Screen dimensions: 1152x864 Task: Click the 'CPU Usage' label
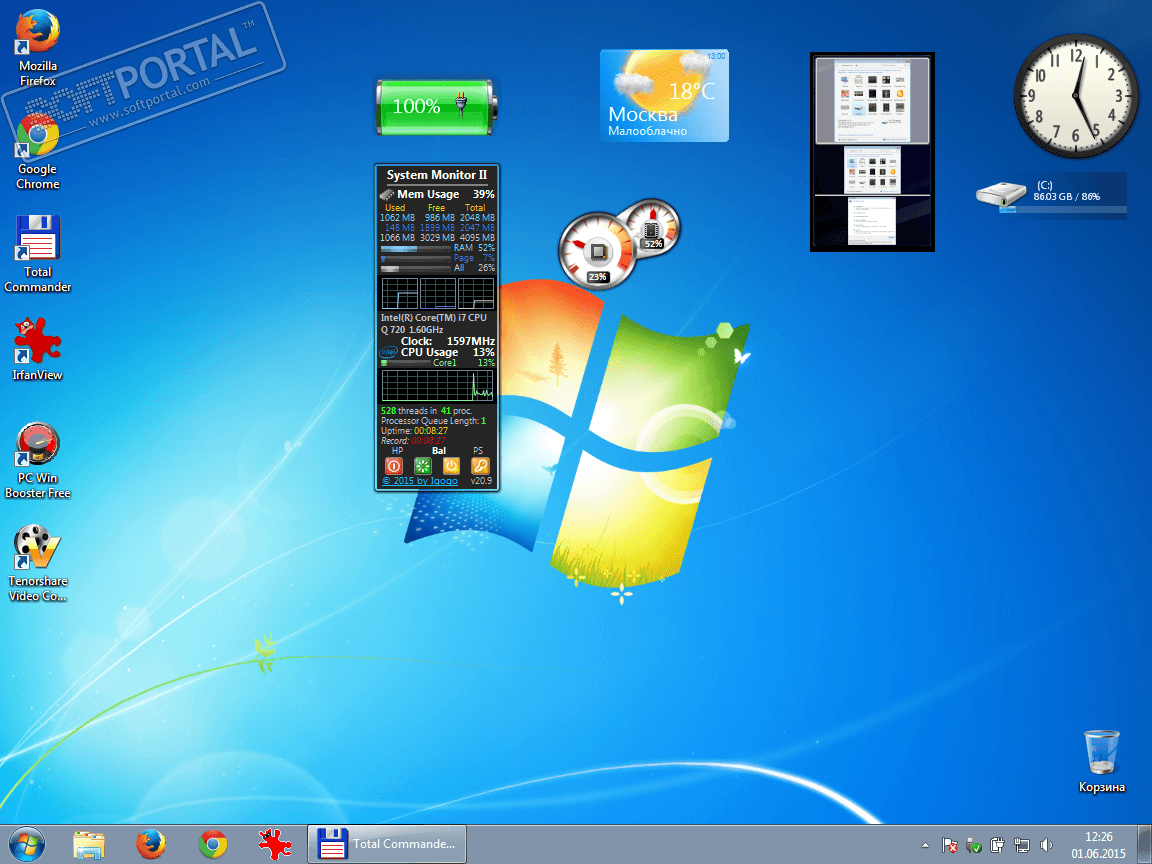[429, 353]
